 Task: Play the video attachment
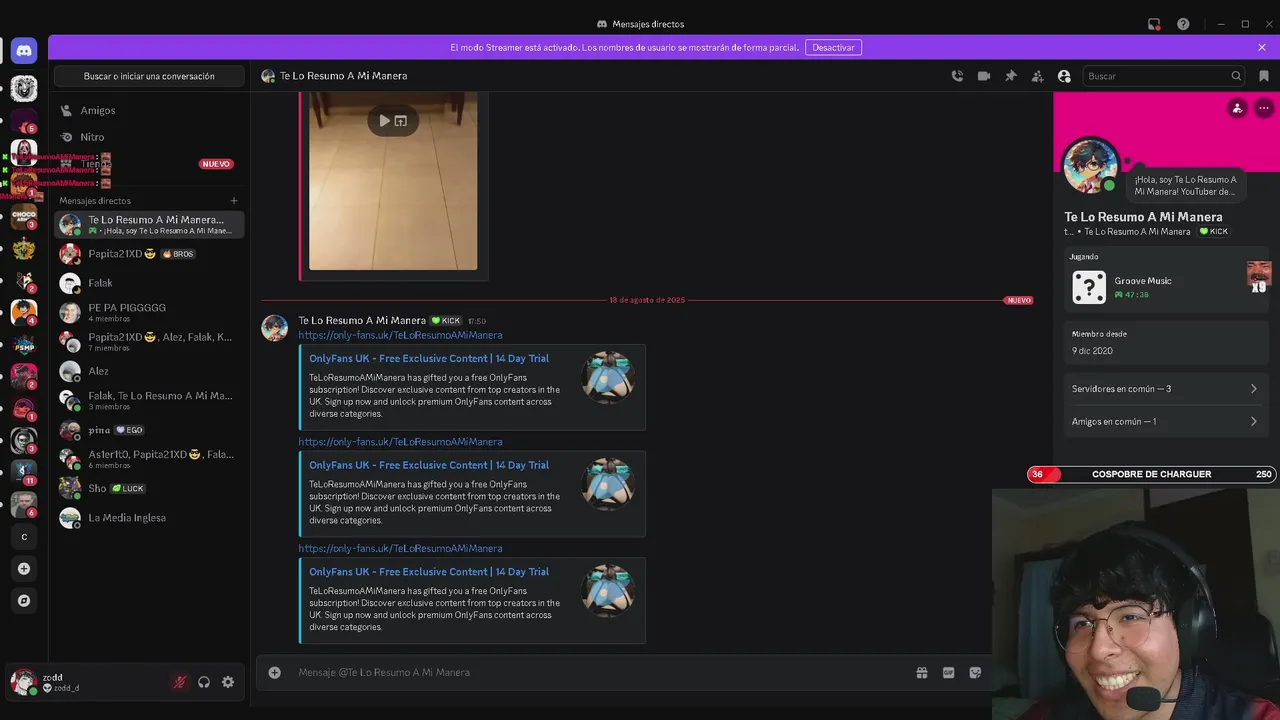click(x=384, y=121)
